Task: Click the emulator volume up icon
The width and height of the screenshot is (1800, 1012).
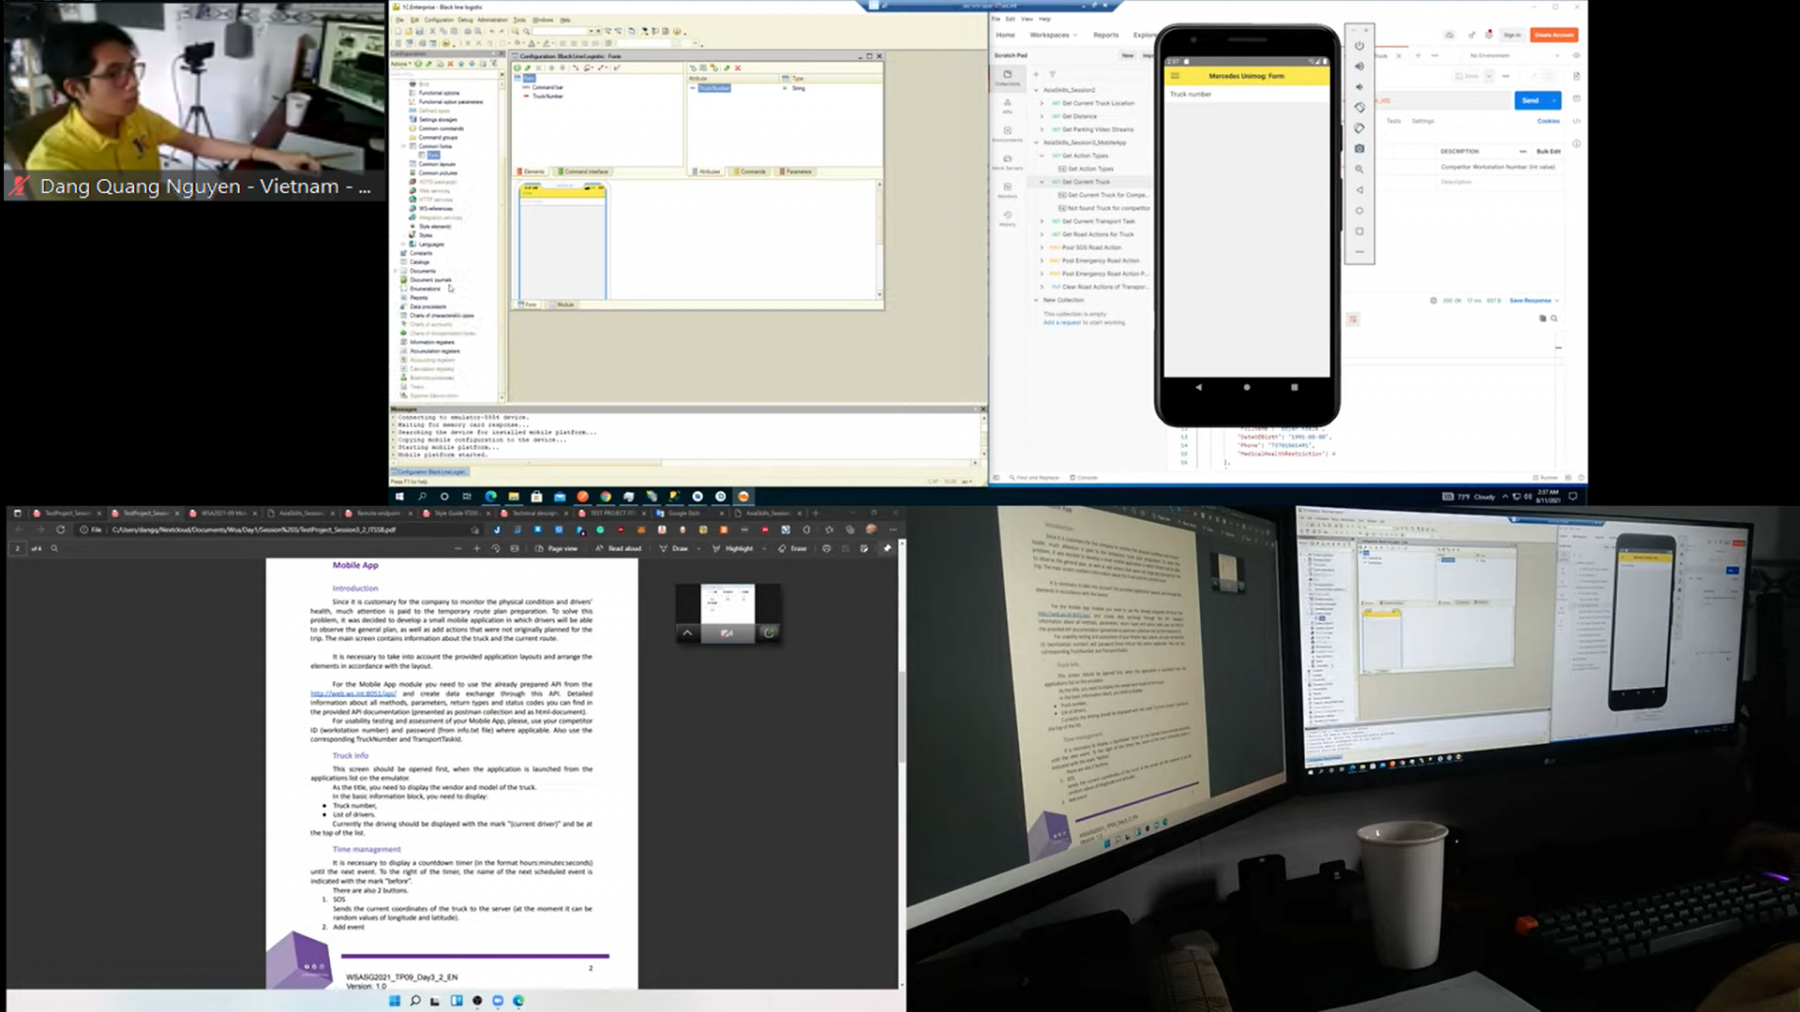Action: (1359, 66)
